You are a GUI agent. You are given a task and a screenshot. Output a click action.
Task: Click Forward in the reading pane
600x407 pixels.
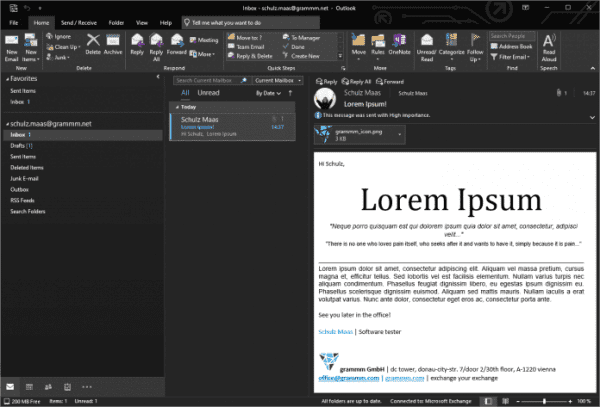click(x=390, y=81)
